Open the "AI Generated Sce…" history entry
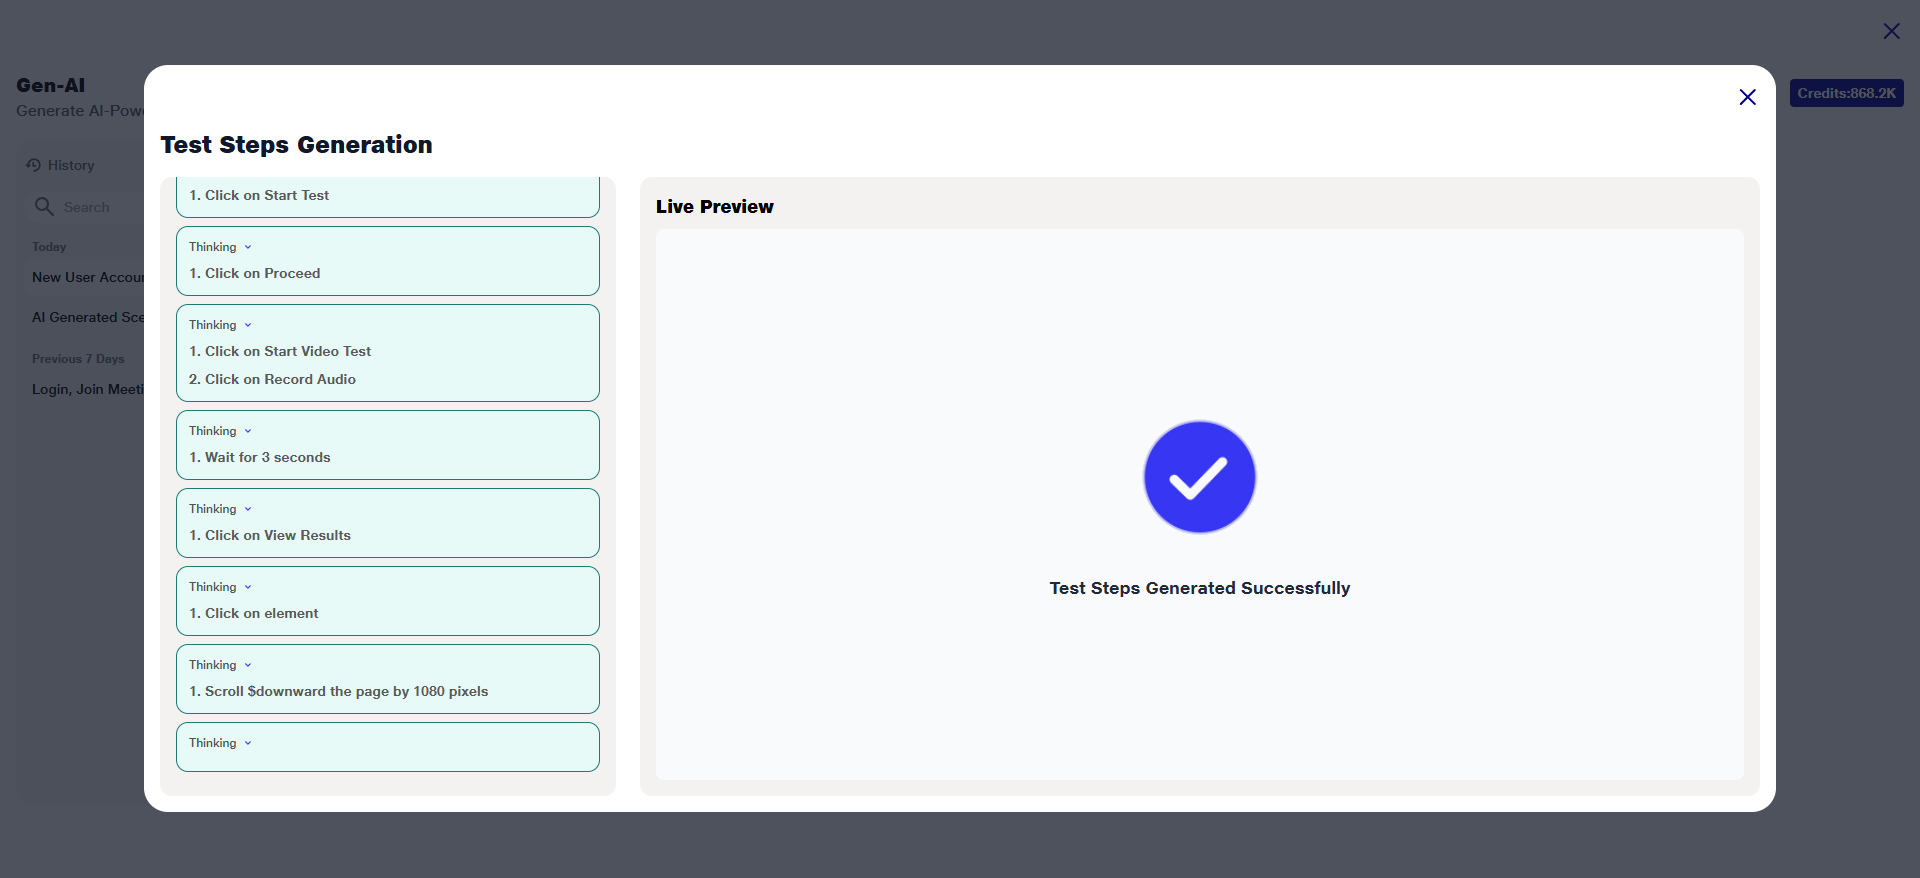This screenshot has width=1920, height=878. click(88, 317)
